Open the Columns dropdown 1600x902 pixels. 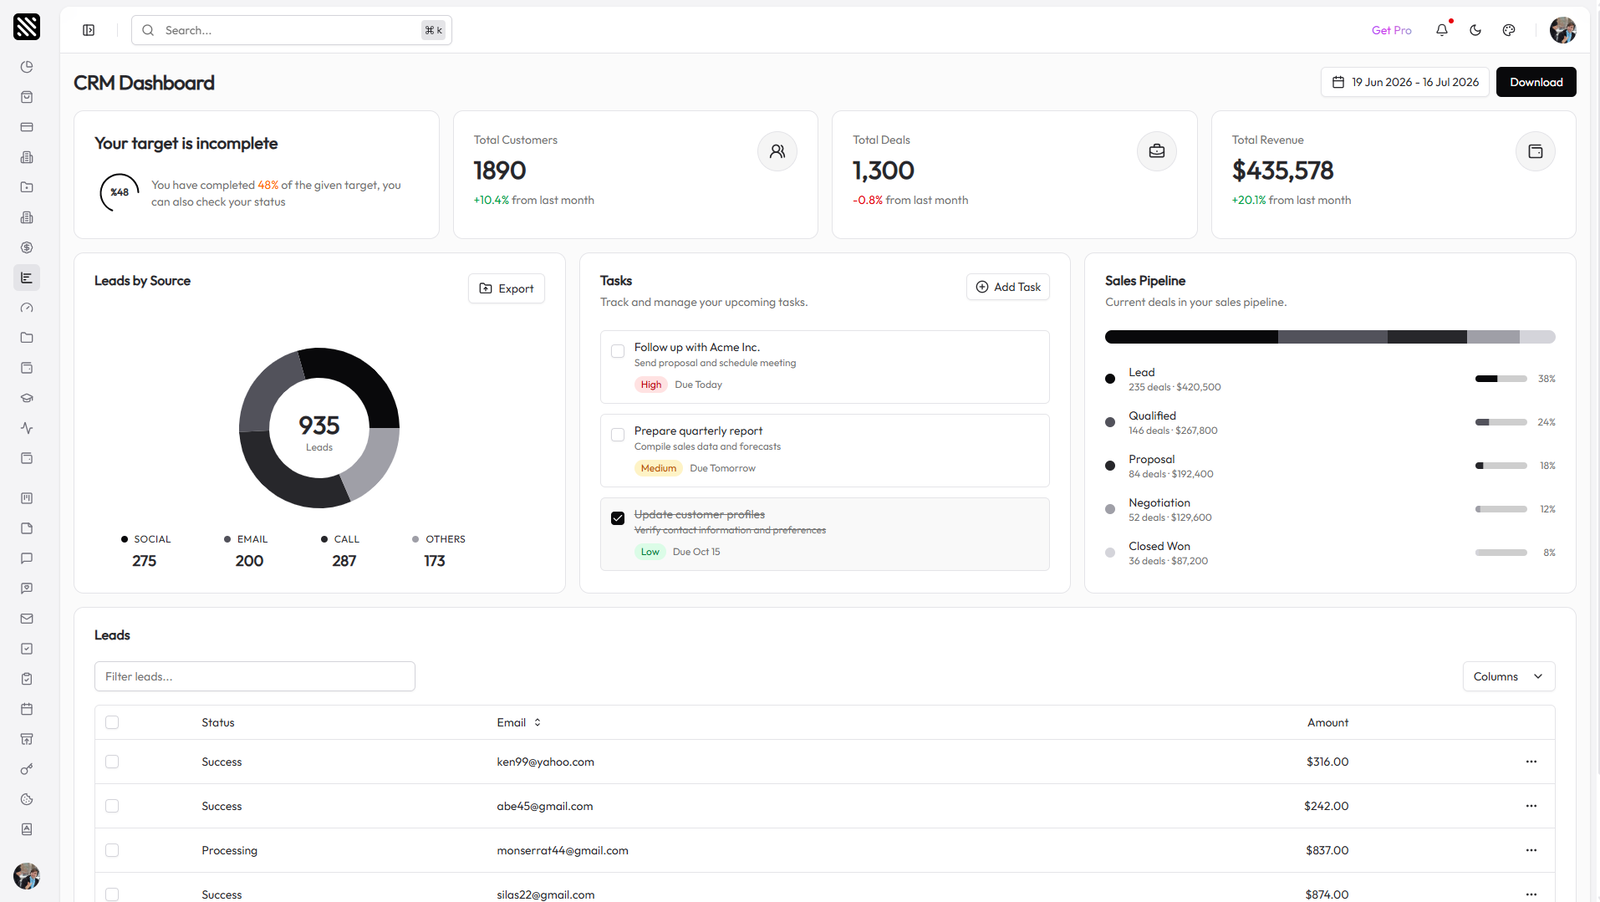click(x=1508, y=676)
